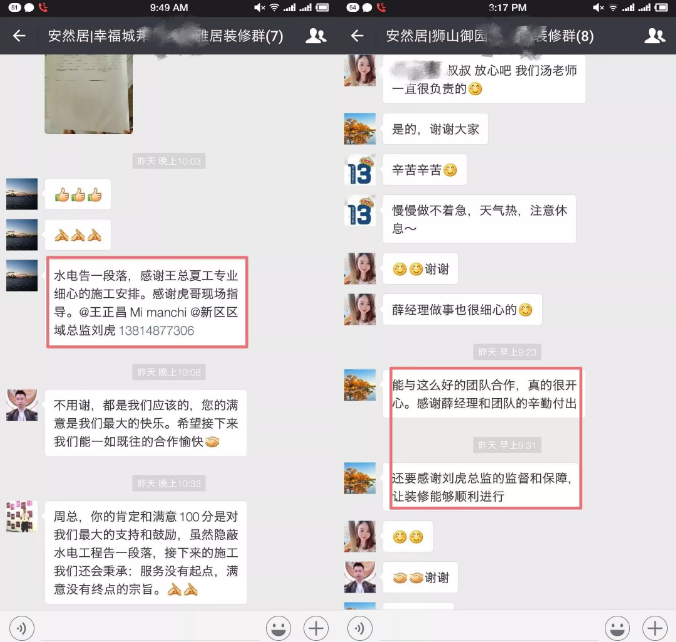This screenshot has width=676, height=642.
Task: Open the plus attachments menu in the right chat
Action: 654,628
